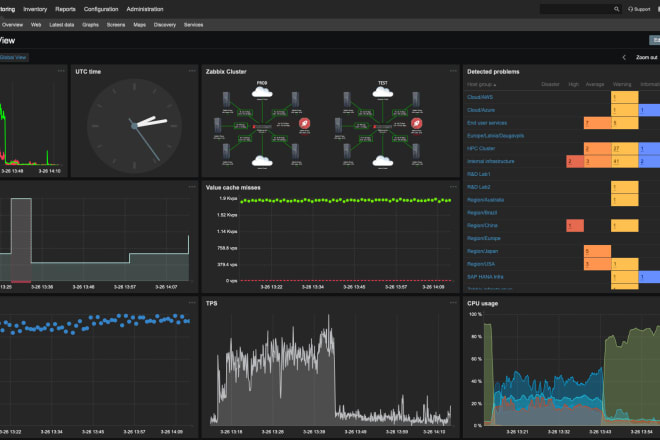Open the Value cache misses widget menu dots
The image size is (660, 440).
click(453, 187)
